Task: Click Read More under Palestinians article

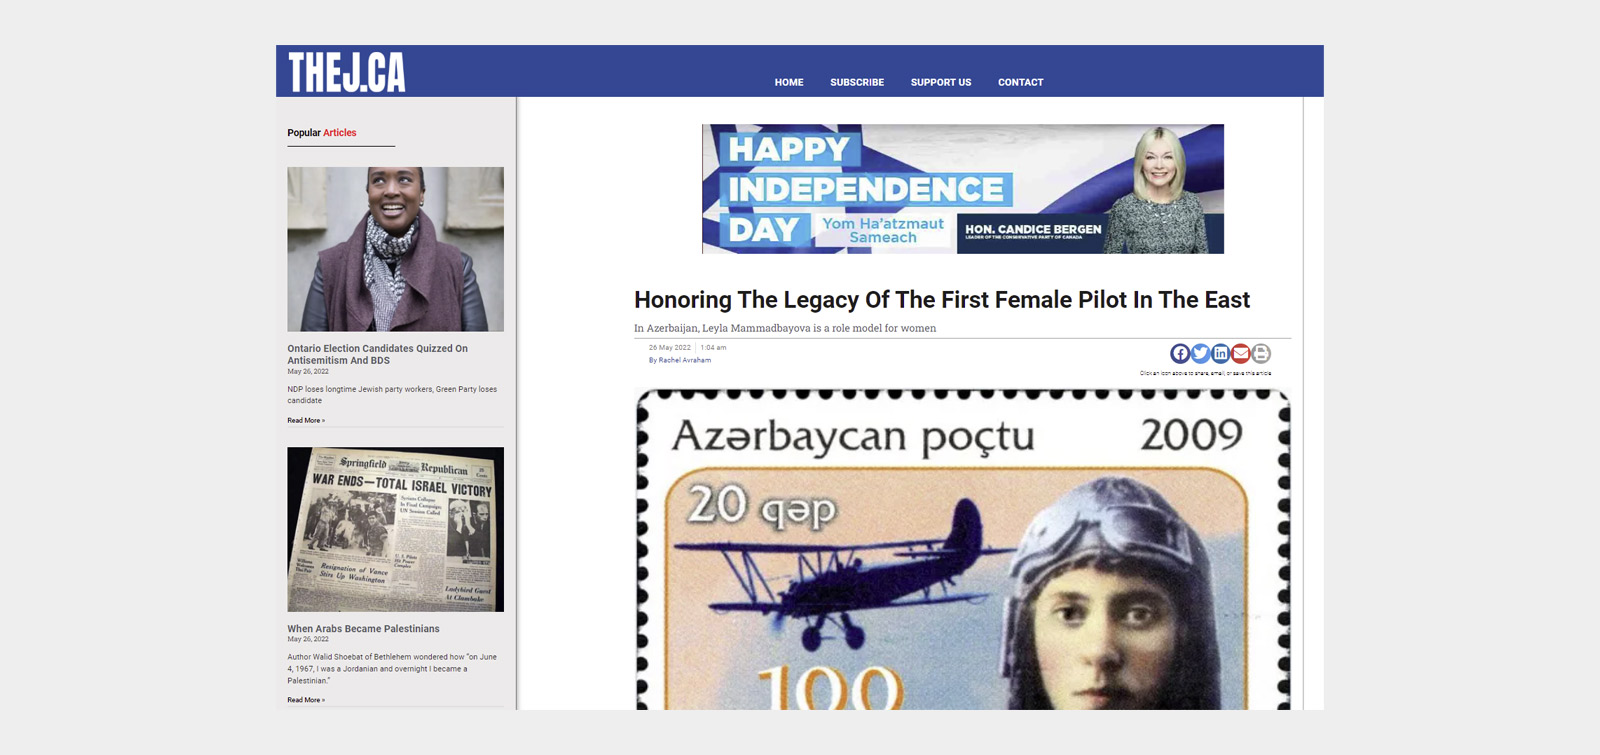Action: [306, 700]
